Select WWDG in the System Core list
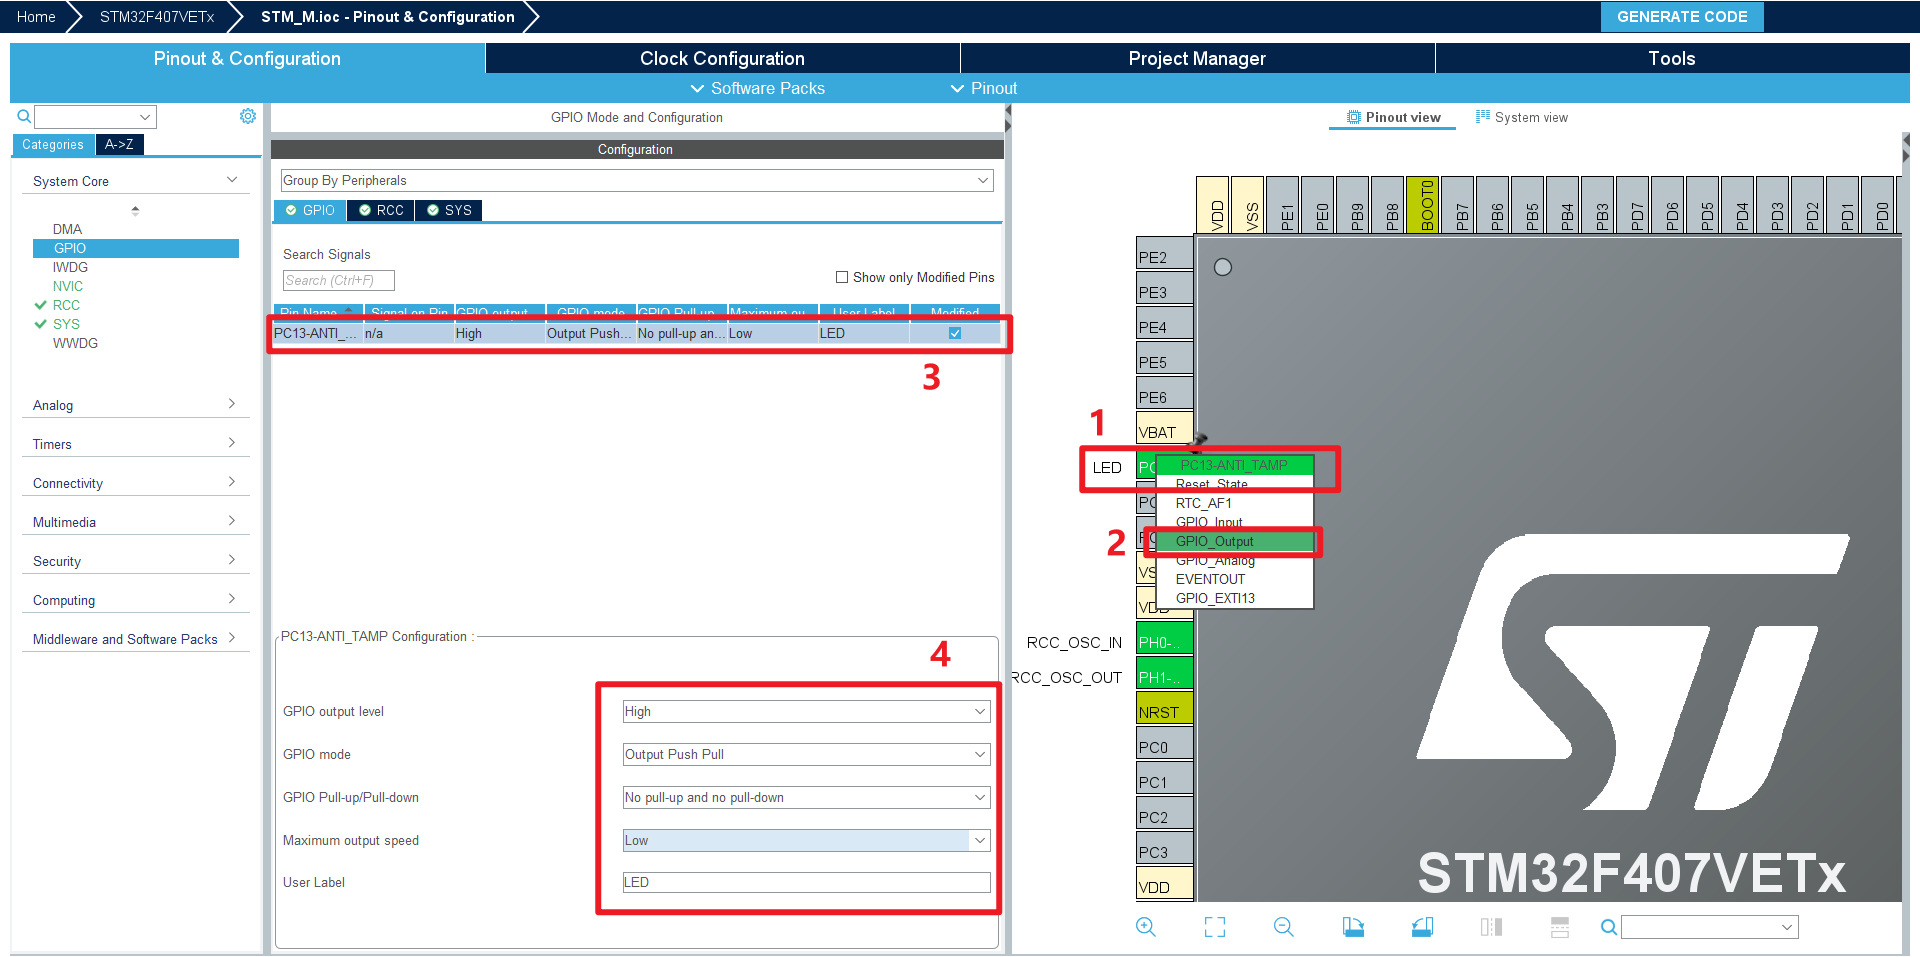This screenshot has height=957, width=1920. (75, 343)
